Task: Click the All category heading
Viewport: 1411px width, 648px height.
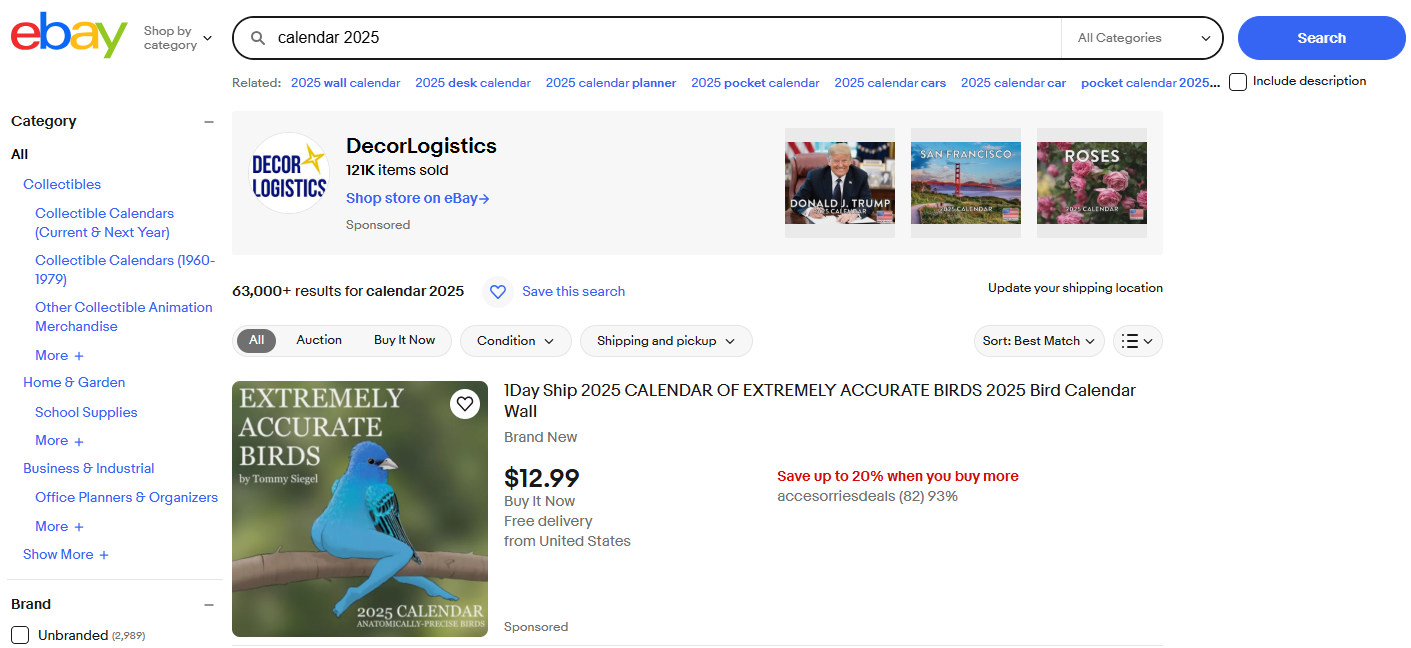Action: click(x=19, y=154)
